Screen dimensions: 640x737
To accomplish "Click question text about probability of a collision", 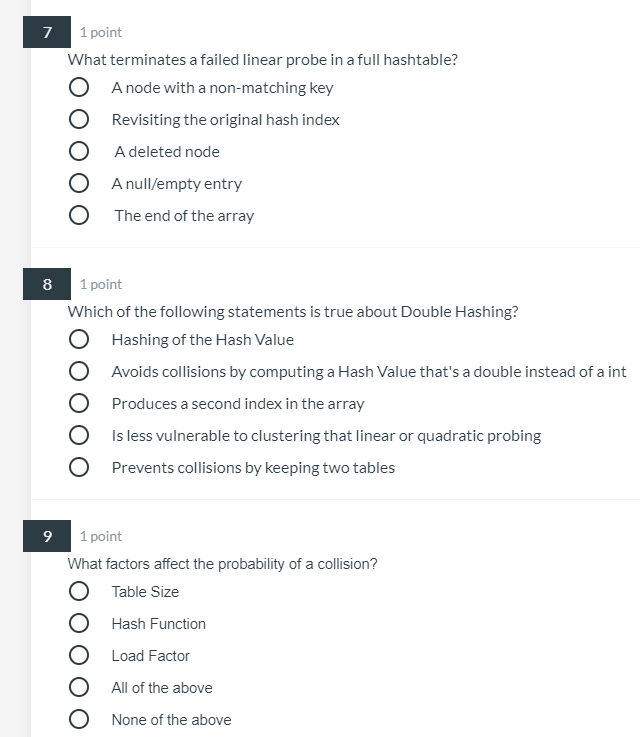I will pyautogui.click(x=222, y=564).
